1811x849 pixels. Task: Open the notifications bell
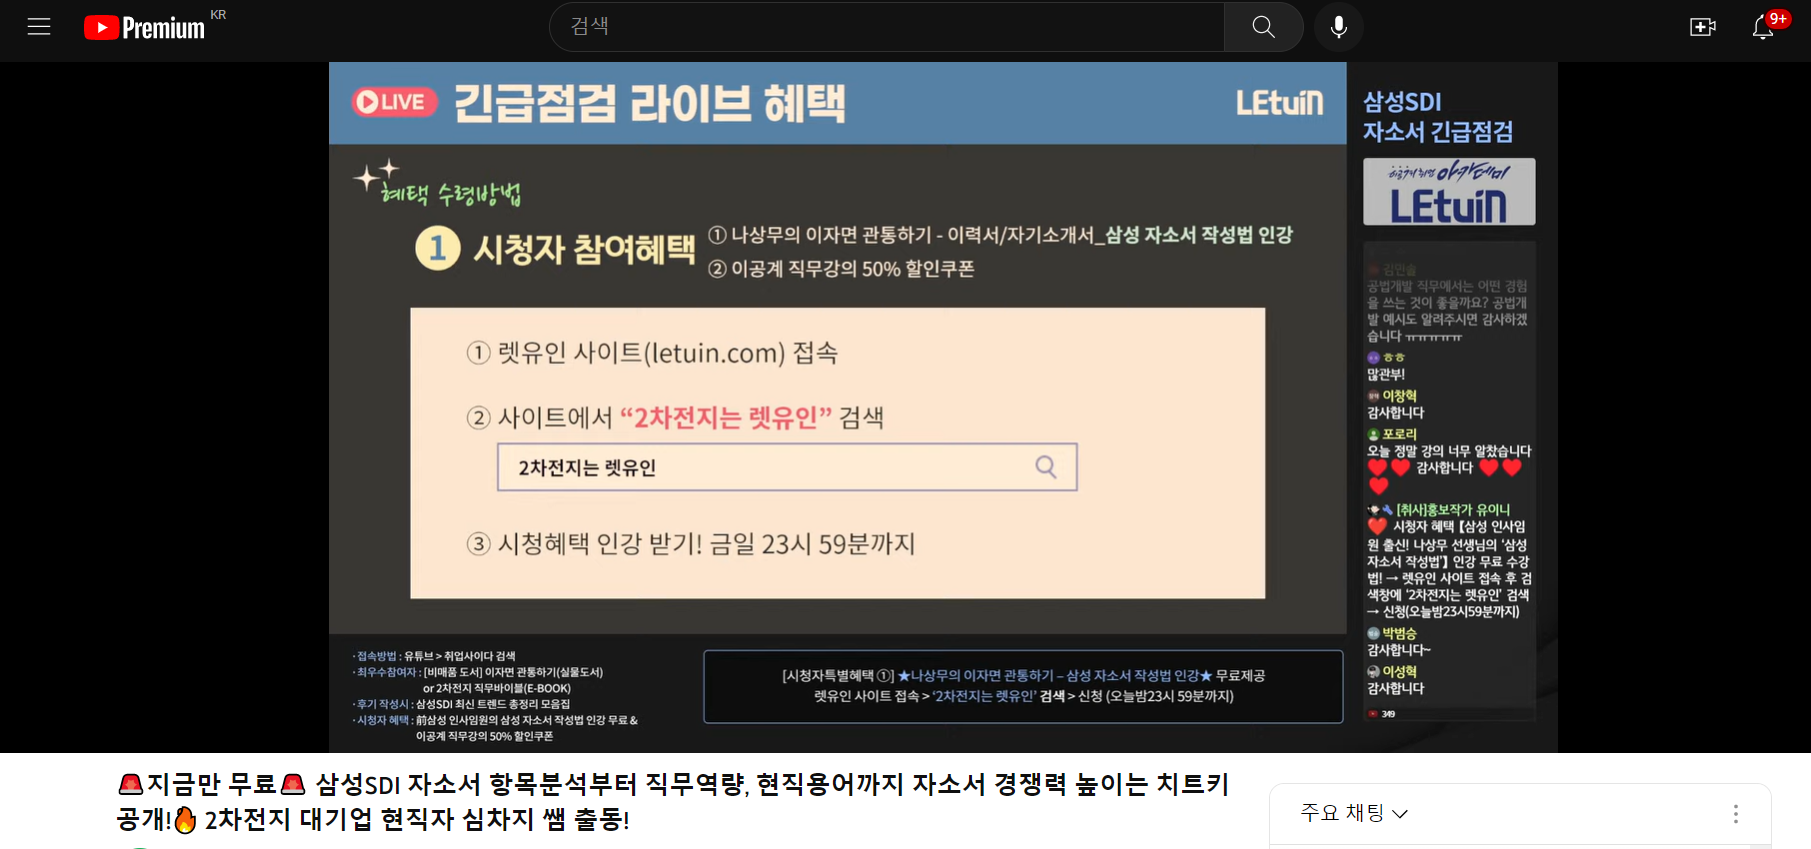1763,27
